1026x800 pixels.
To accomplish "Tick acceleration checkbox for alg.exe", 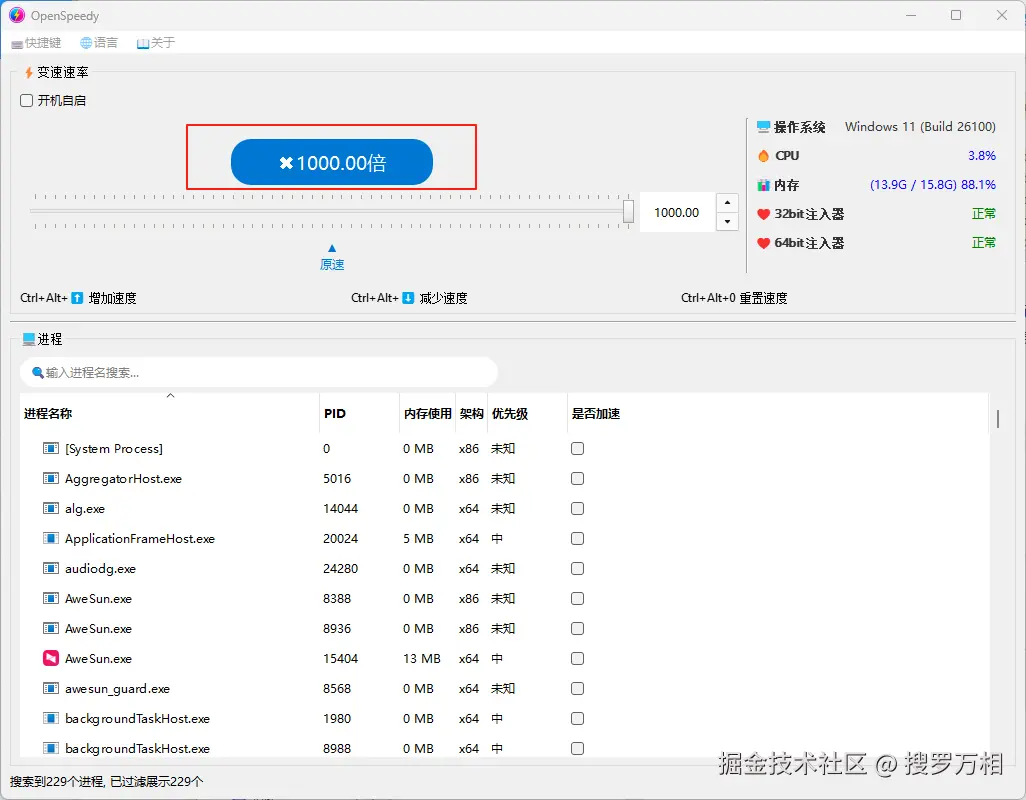I will tap(577, 509).
